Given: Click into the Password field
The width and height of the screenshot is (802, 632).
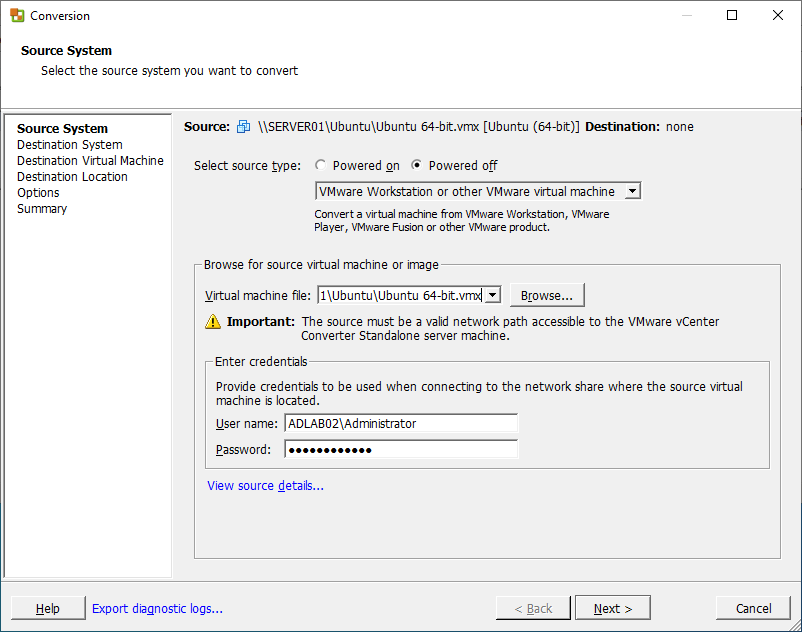Looking at the screenshot, I should (x=401, y=449).
